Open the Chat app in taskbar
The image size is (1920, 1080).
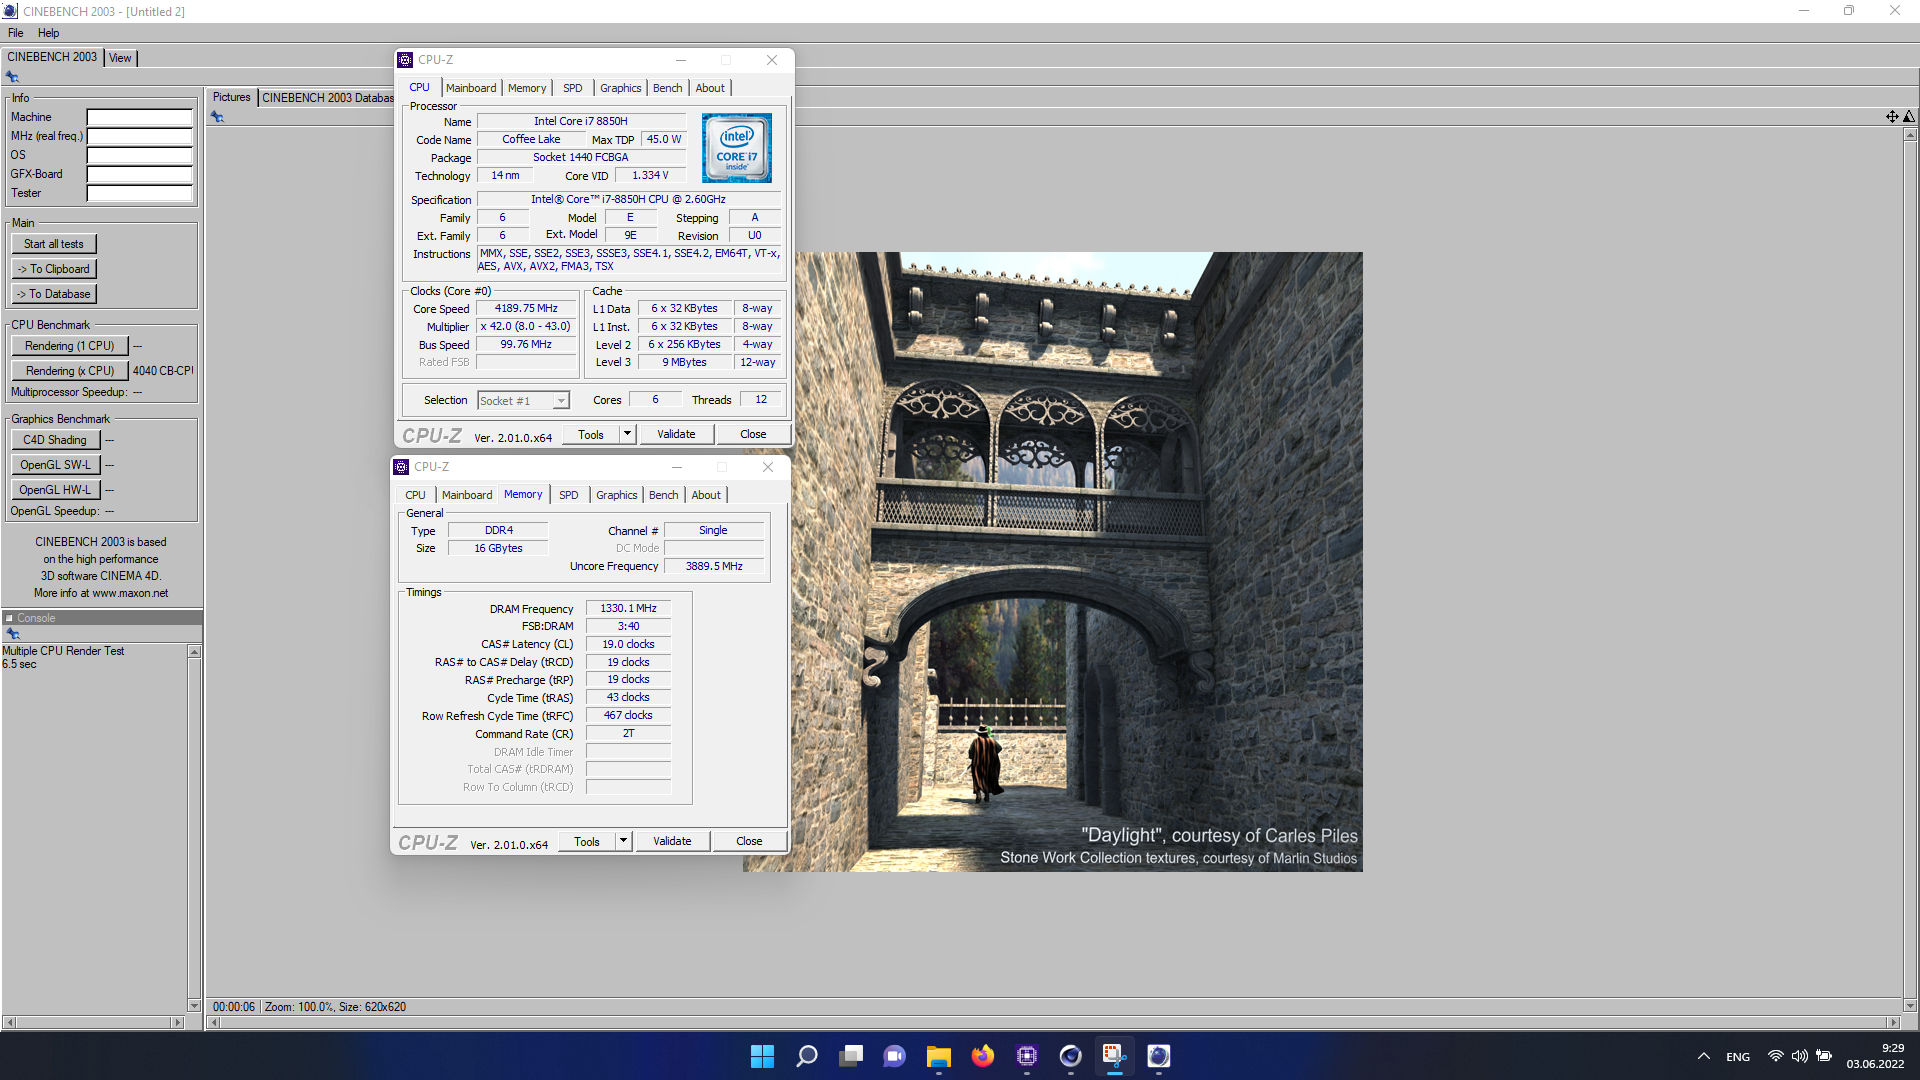(x=894, y=1056)
